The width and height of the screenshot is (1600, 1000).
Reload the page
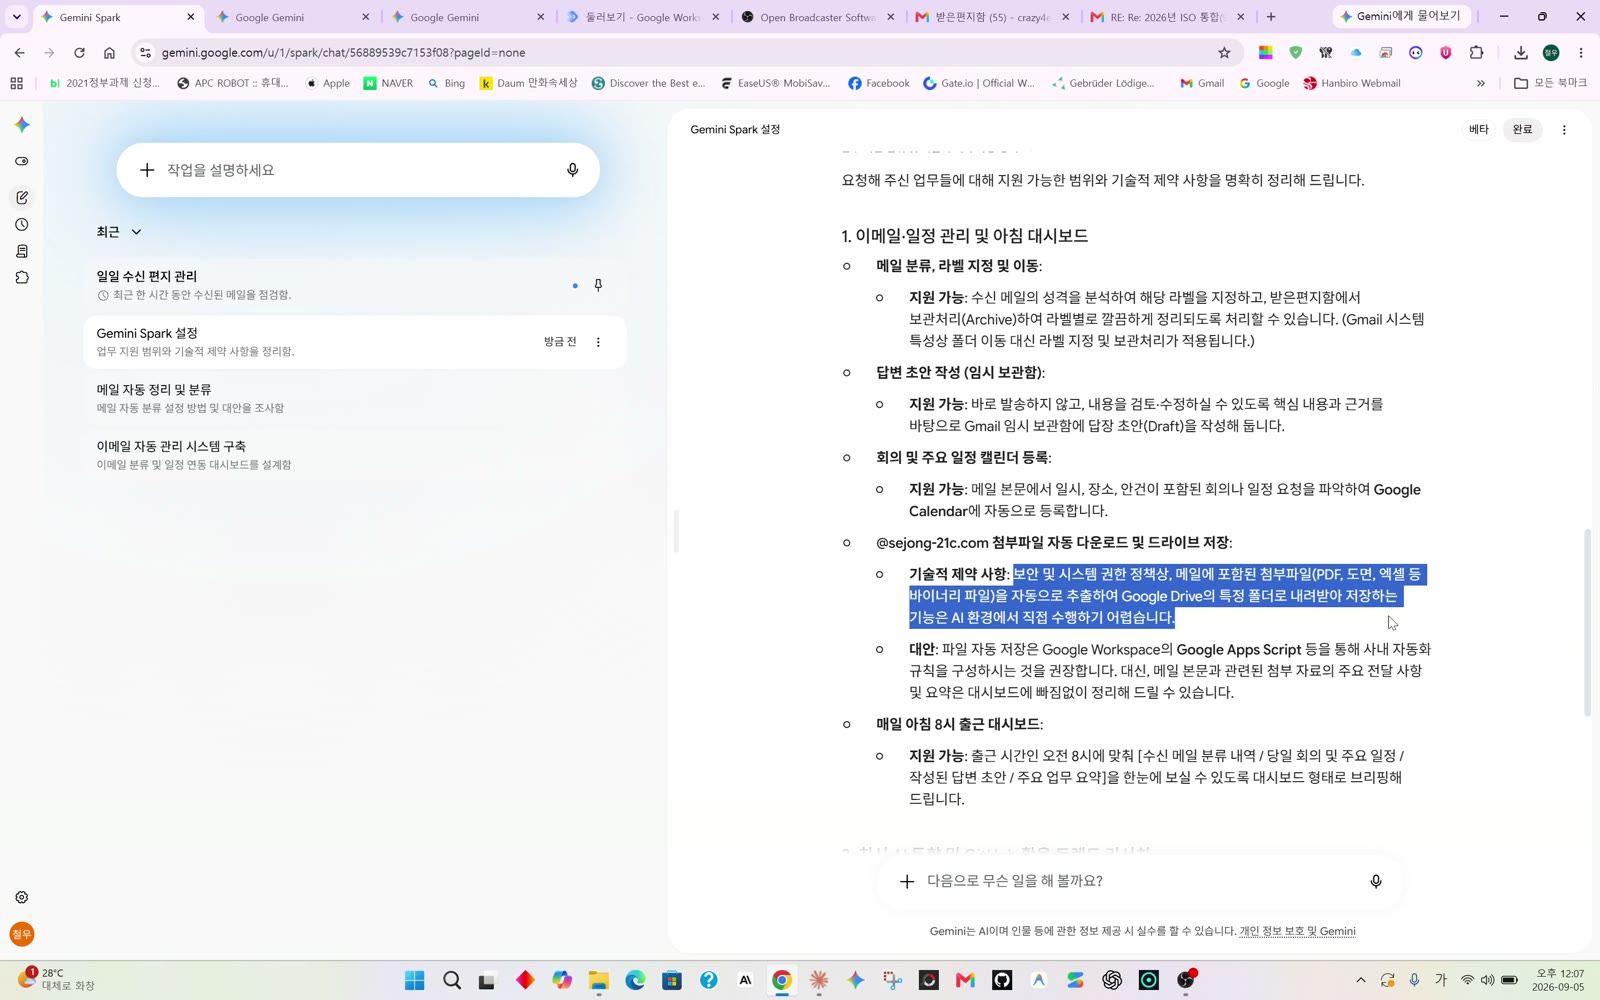(79, 53)
